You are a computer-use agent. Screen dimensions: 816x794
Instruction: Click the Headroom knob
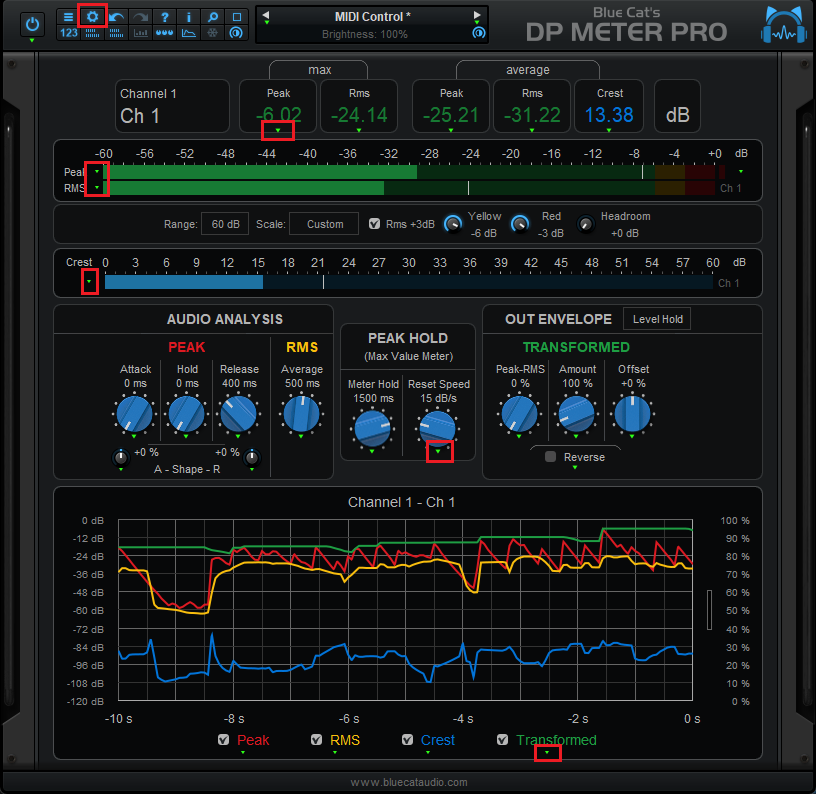(x=586, y=224)
